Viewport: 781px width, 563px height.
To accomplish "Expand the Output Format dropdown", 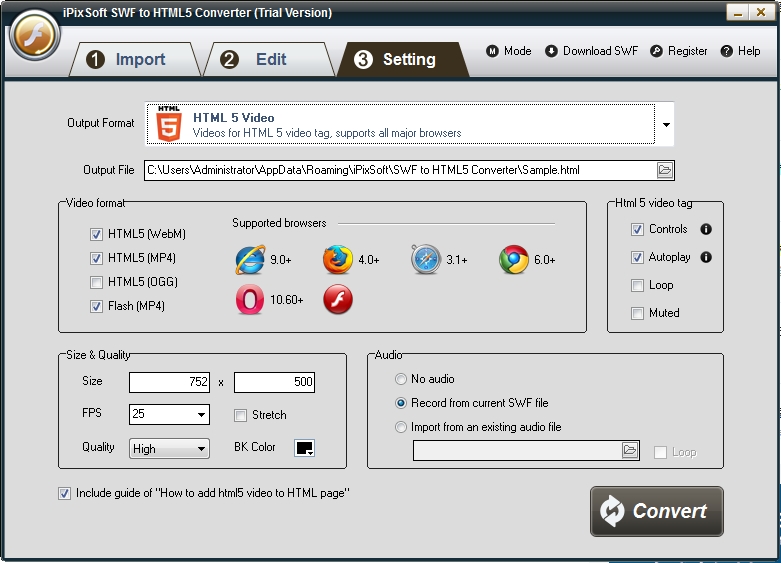I will (666, 125).
